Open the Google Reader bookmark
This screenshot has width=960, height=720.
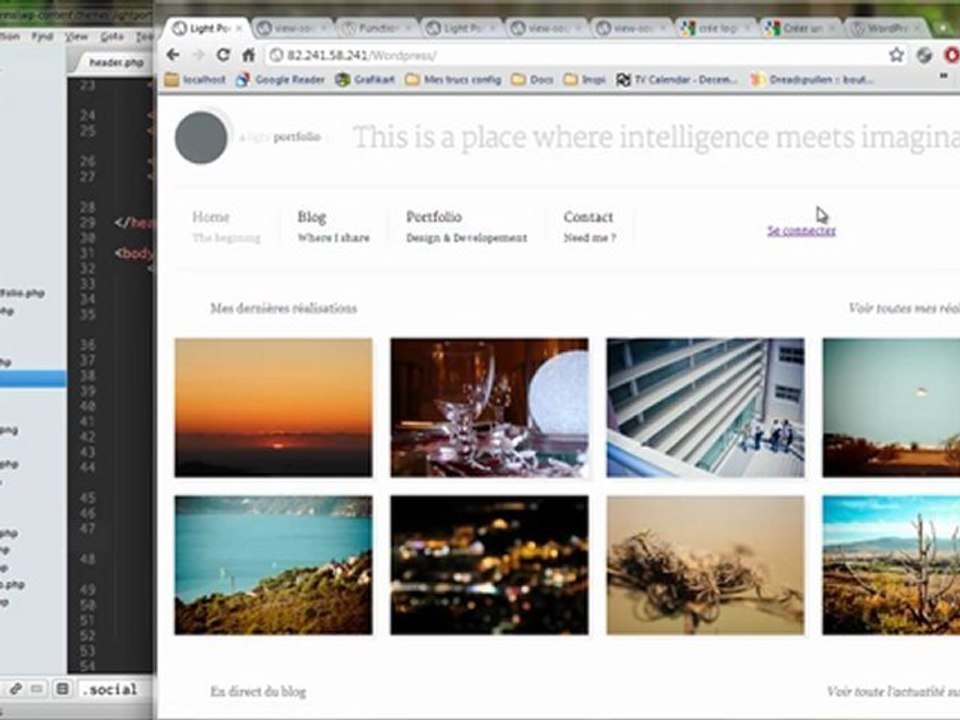[x=280, y=80]
